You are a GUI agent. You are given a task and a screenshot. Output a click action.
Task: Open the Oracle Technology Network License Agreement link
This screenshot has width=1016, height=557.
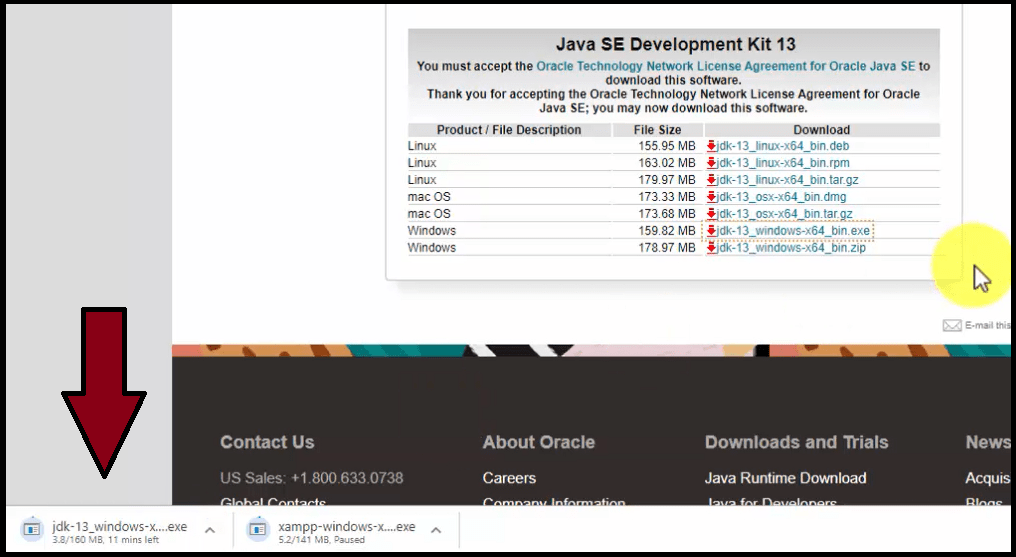726,66
